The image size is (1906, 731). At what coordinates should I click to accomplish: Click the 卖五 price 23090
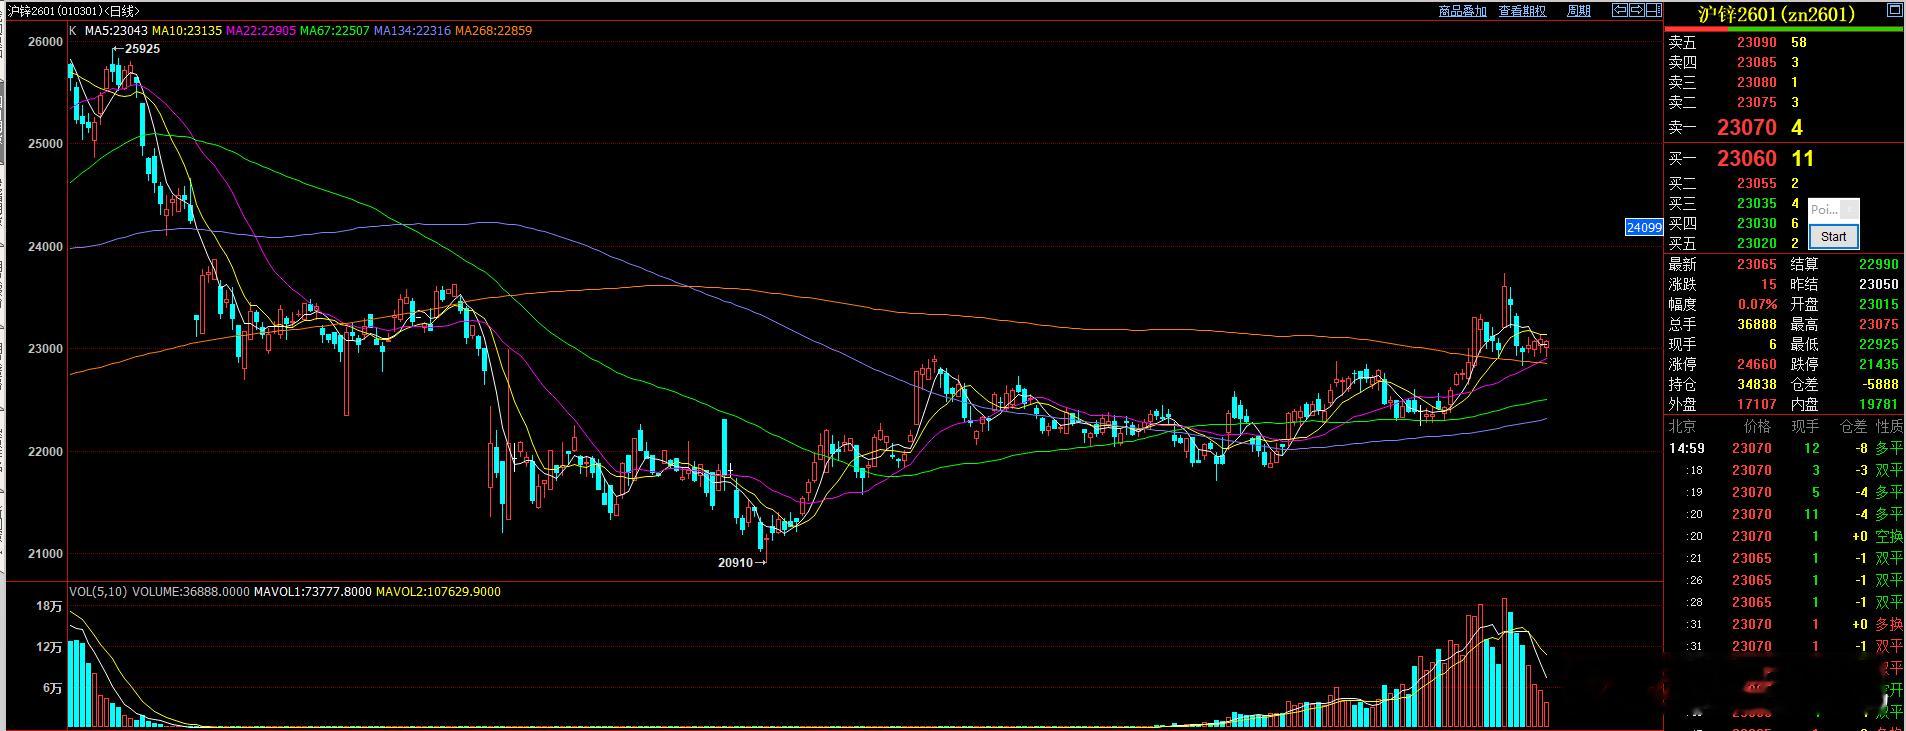(x=1757, y=42)
